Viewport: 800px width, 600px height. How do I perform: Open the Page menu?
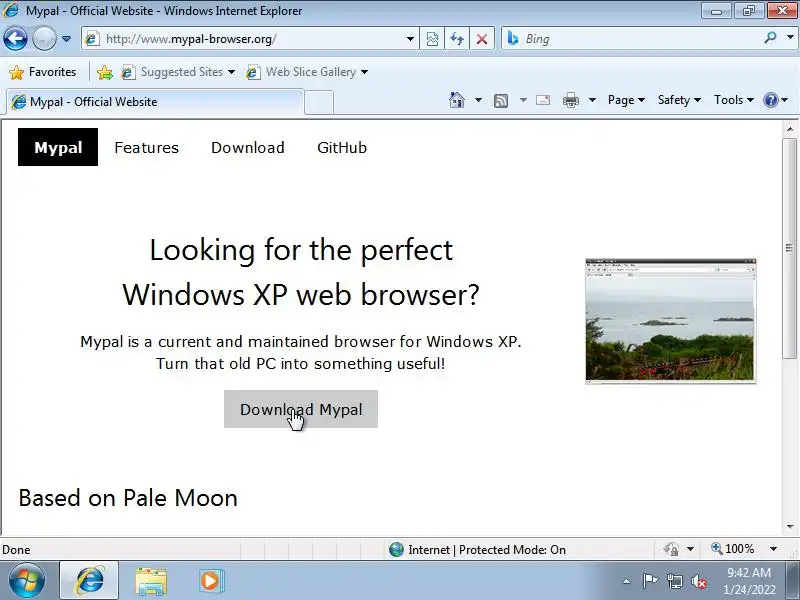[x=626, y=100]
